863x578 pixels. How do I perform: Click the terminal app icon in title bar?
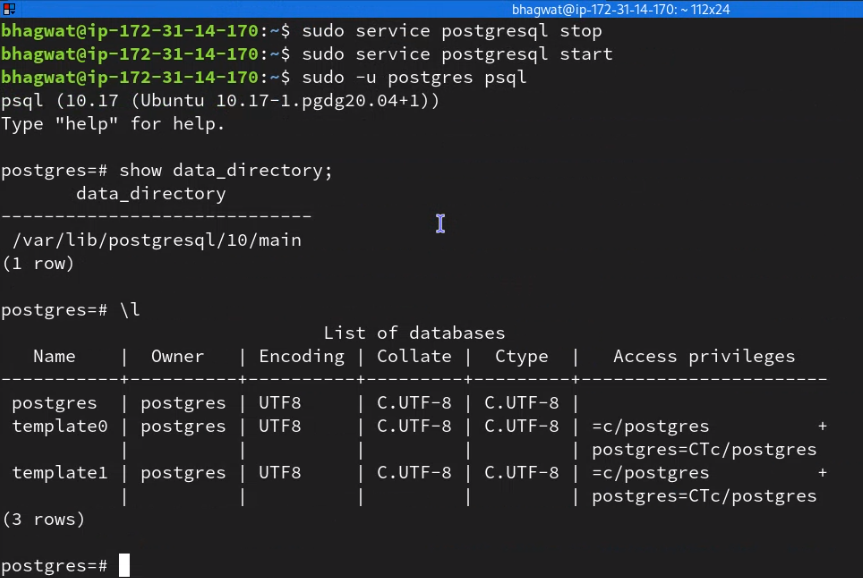(x=9, y=9)
